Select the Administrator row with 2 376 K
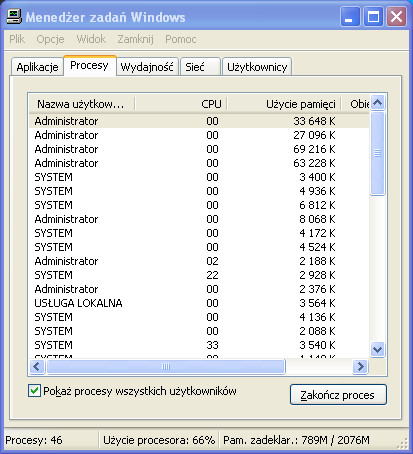This screenshot has height=454, width=413. click(x=199, y=289)
